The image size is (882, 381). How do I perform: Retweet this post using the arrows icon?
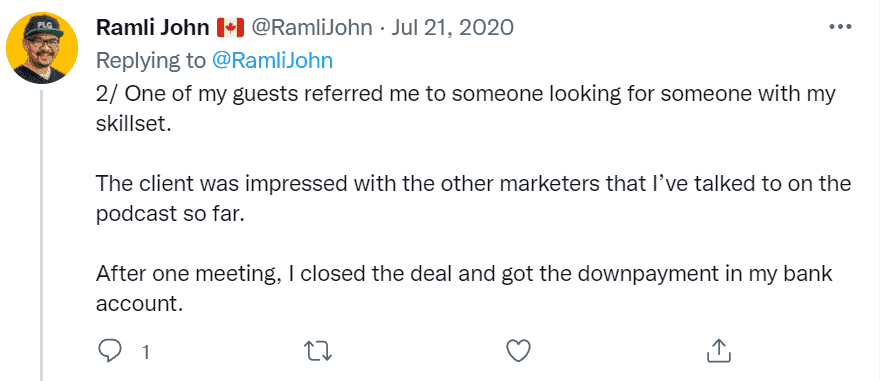click(x=318, y=351)
